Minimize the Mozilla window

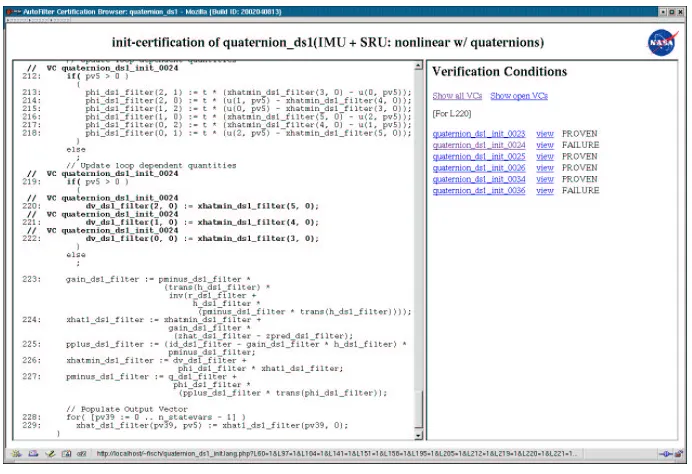pos(663,12)
